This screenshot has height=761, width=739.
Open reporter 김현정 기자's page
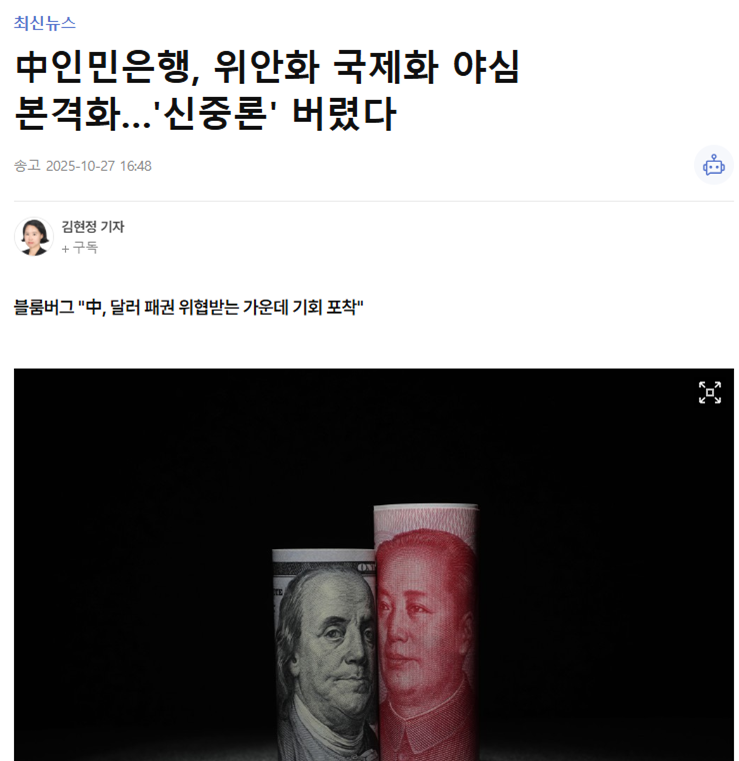click(93, 227)
